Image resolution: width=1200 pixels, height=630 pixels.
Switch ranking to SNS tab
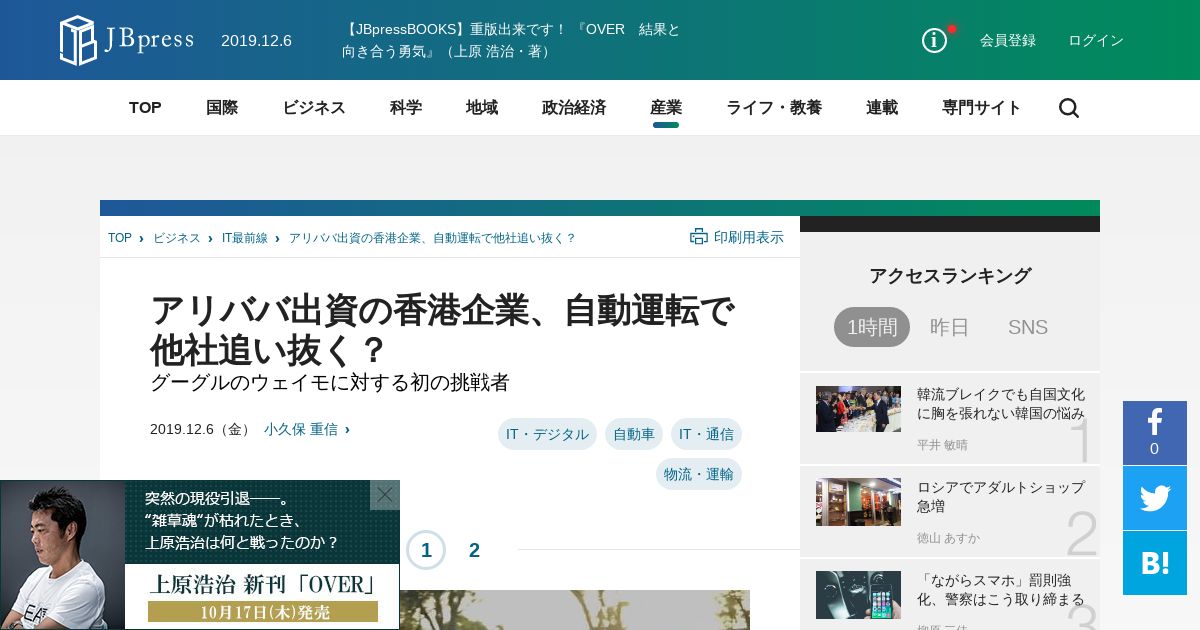[x=1028, y=327]
